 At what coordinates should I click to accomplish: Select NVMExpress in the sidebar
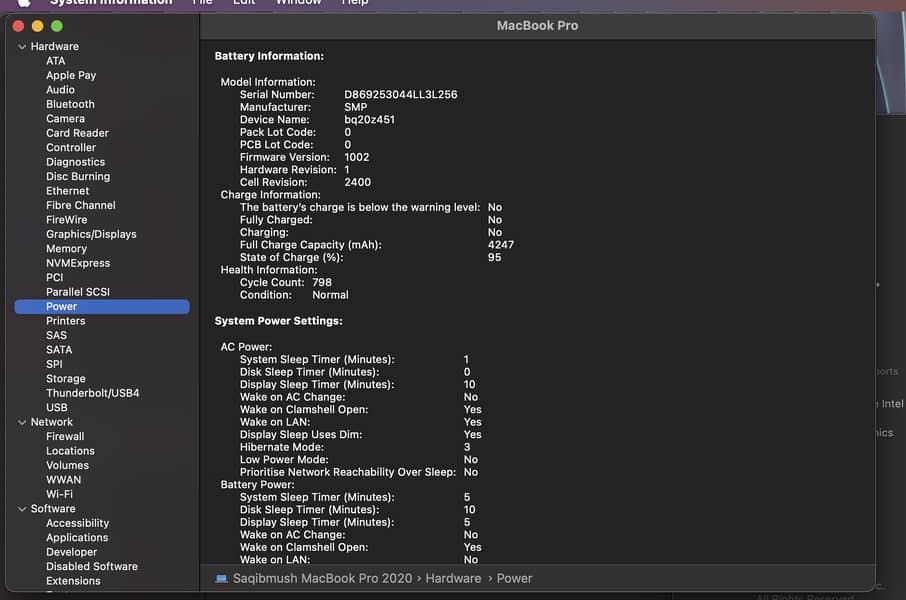coord(78,263)
